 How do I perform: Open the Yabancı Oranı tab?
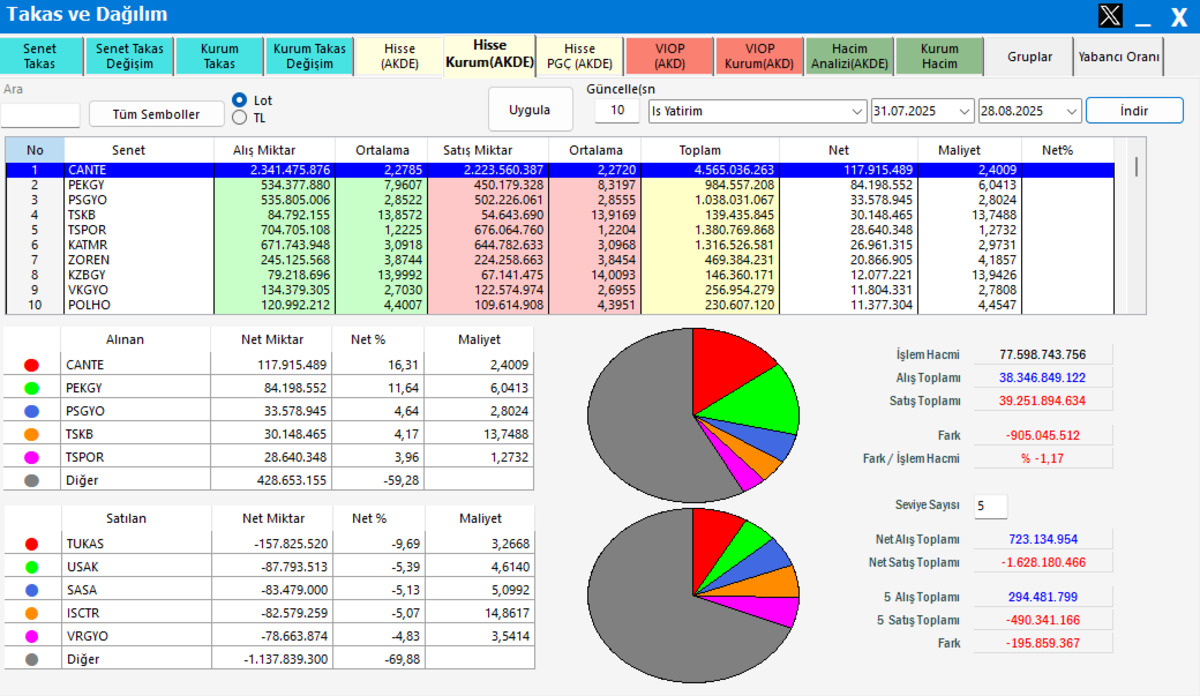[1119, 57]
